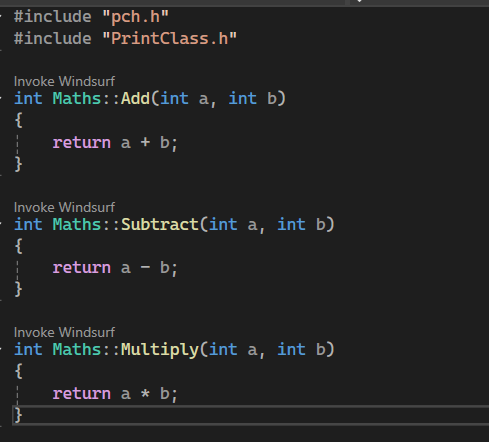The width and height of the screenshot is (489, 442).
Task: Click the opening brace under Maths::Subtract
Action: tap(18, 246)
